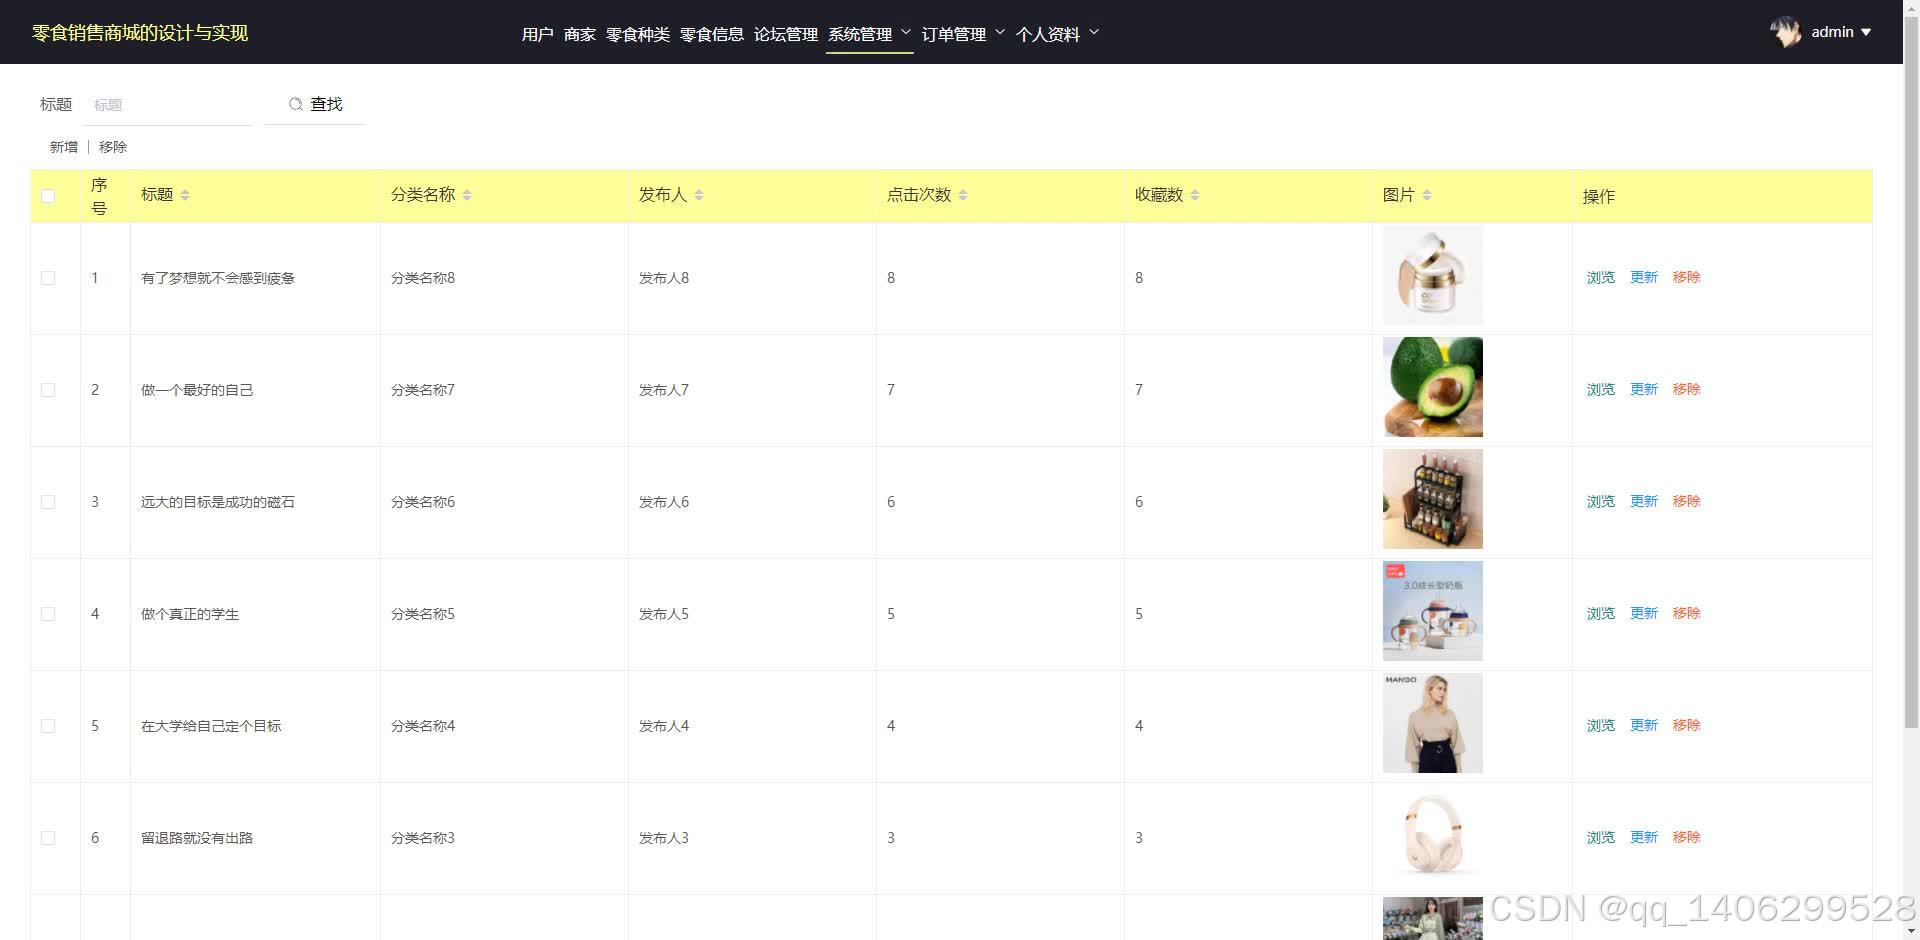This screenshot has width=1920, height=940.
Task: Expand the 系统管理 dropdown chevron
Action: (x=906, y=32)
